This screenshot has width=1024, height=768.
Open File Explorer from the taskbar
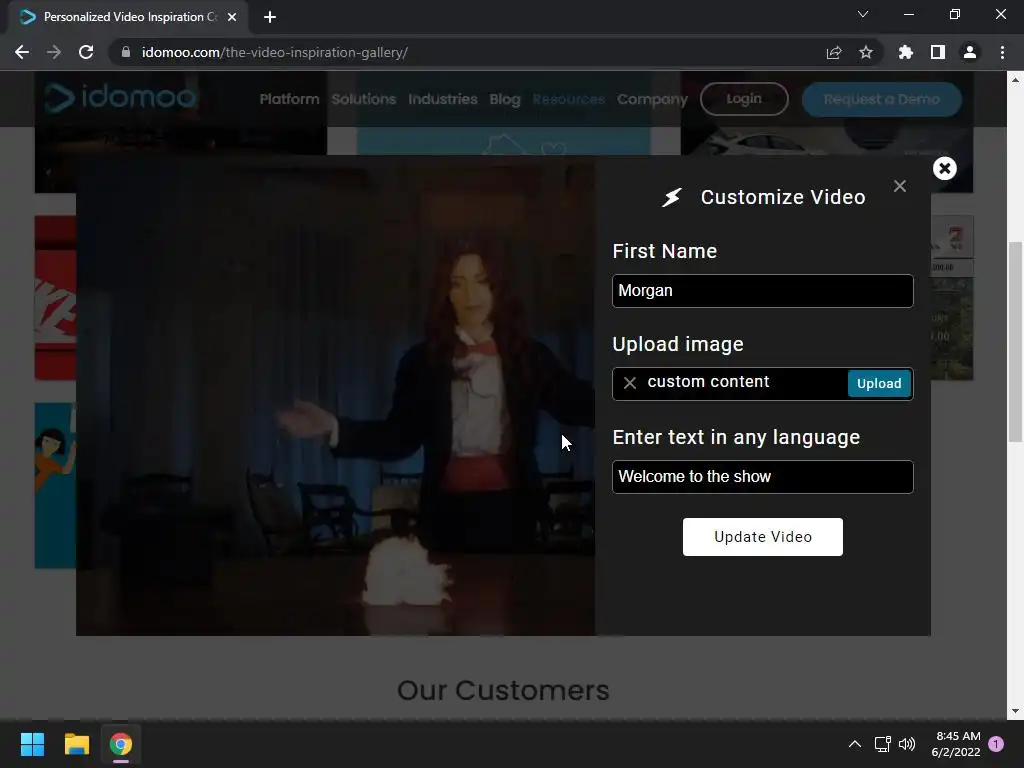coord(76,744)
